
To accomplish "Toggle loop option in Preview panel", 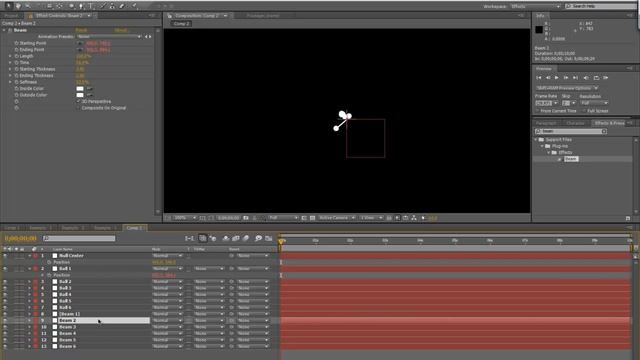I will 596,78.
